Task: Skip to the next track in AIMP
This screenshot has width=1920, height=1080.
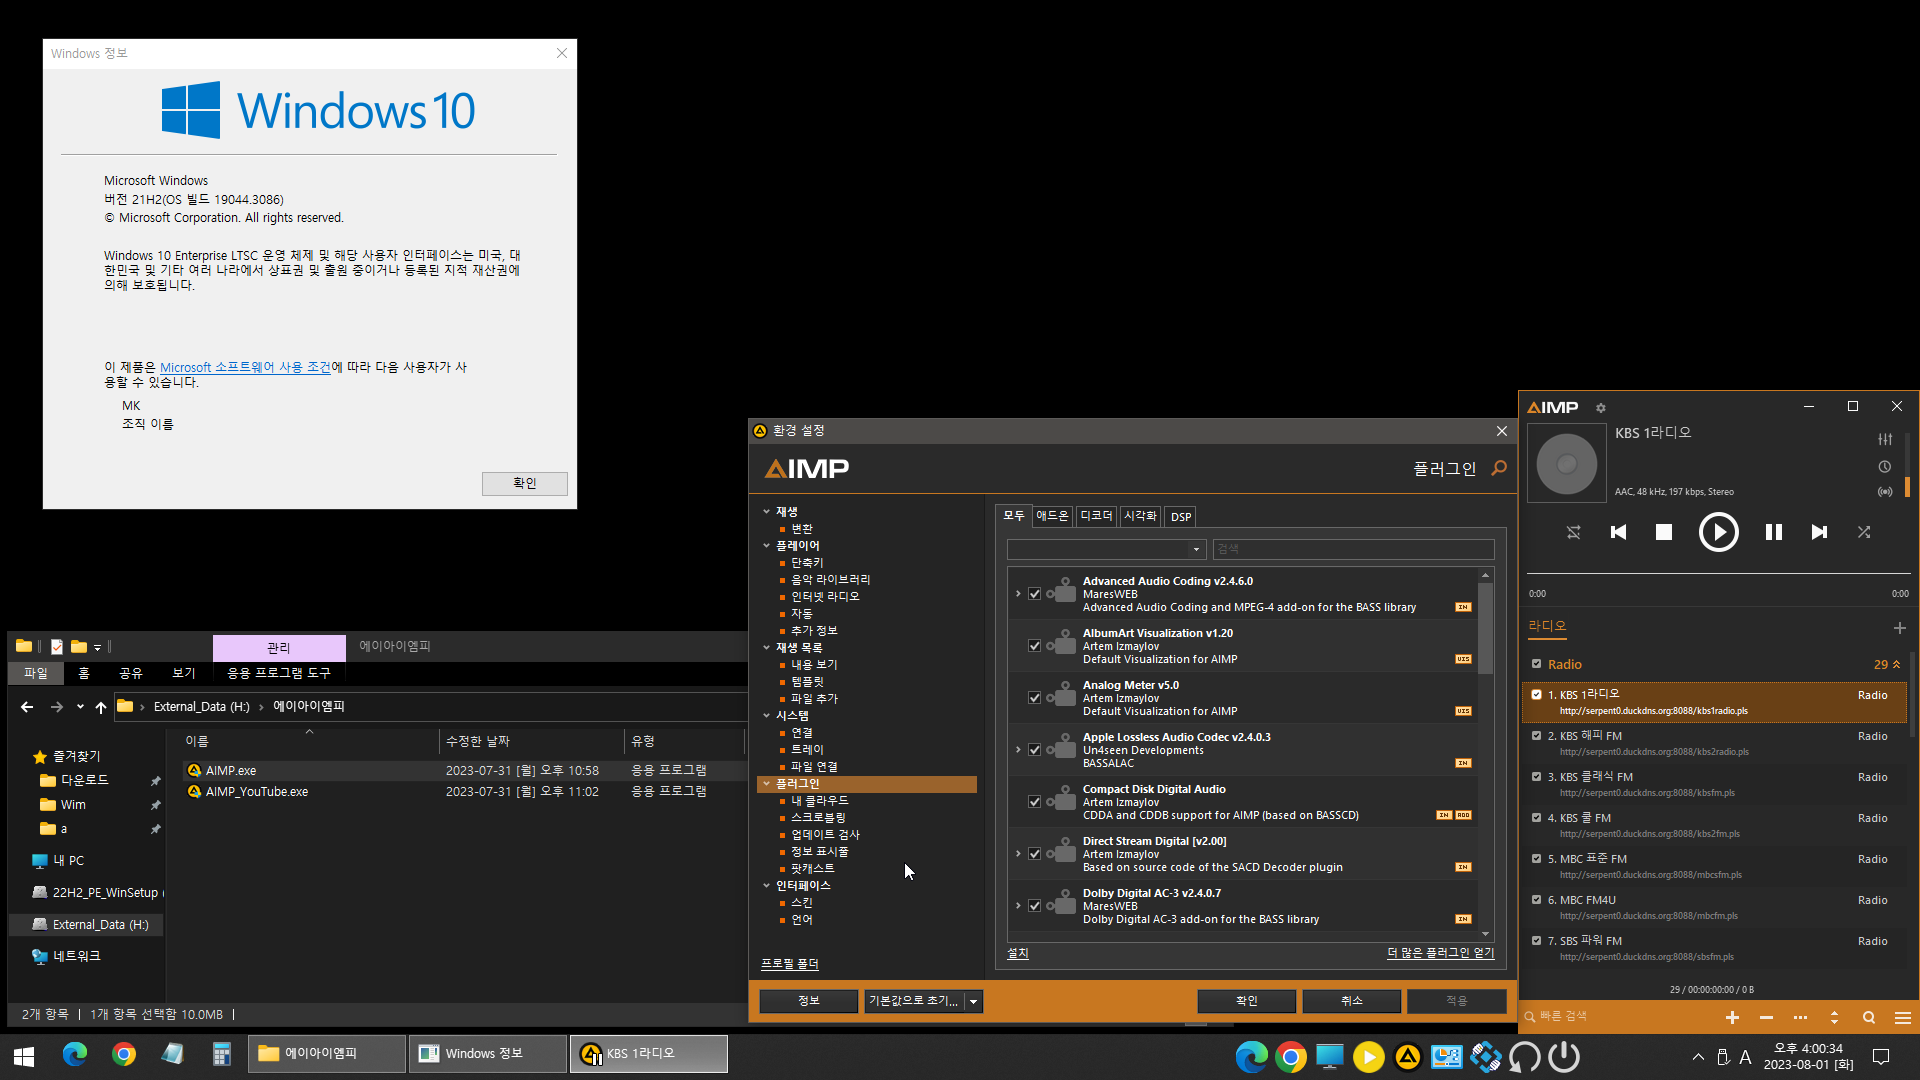Action: [1819, 532]
